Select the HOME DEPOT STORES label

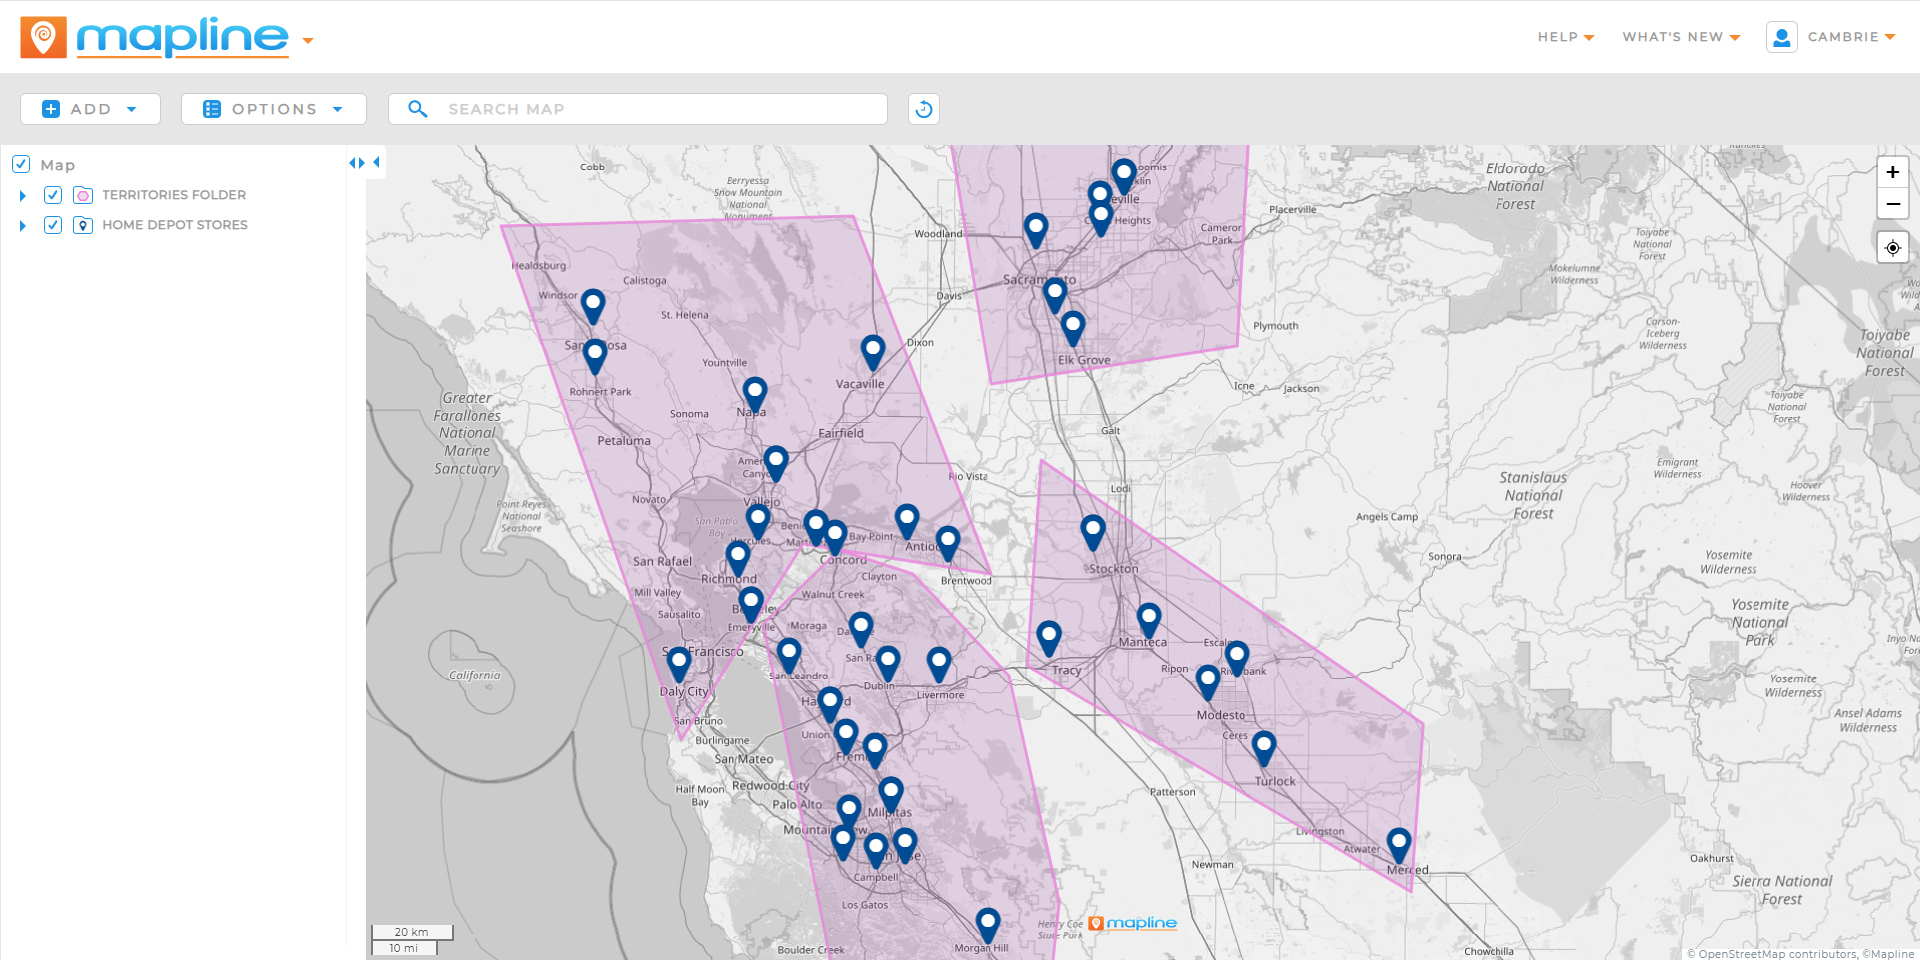pos(175,225)
